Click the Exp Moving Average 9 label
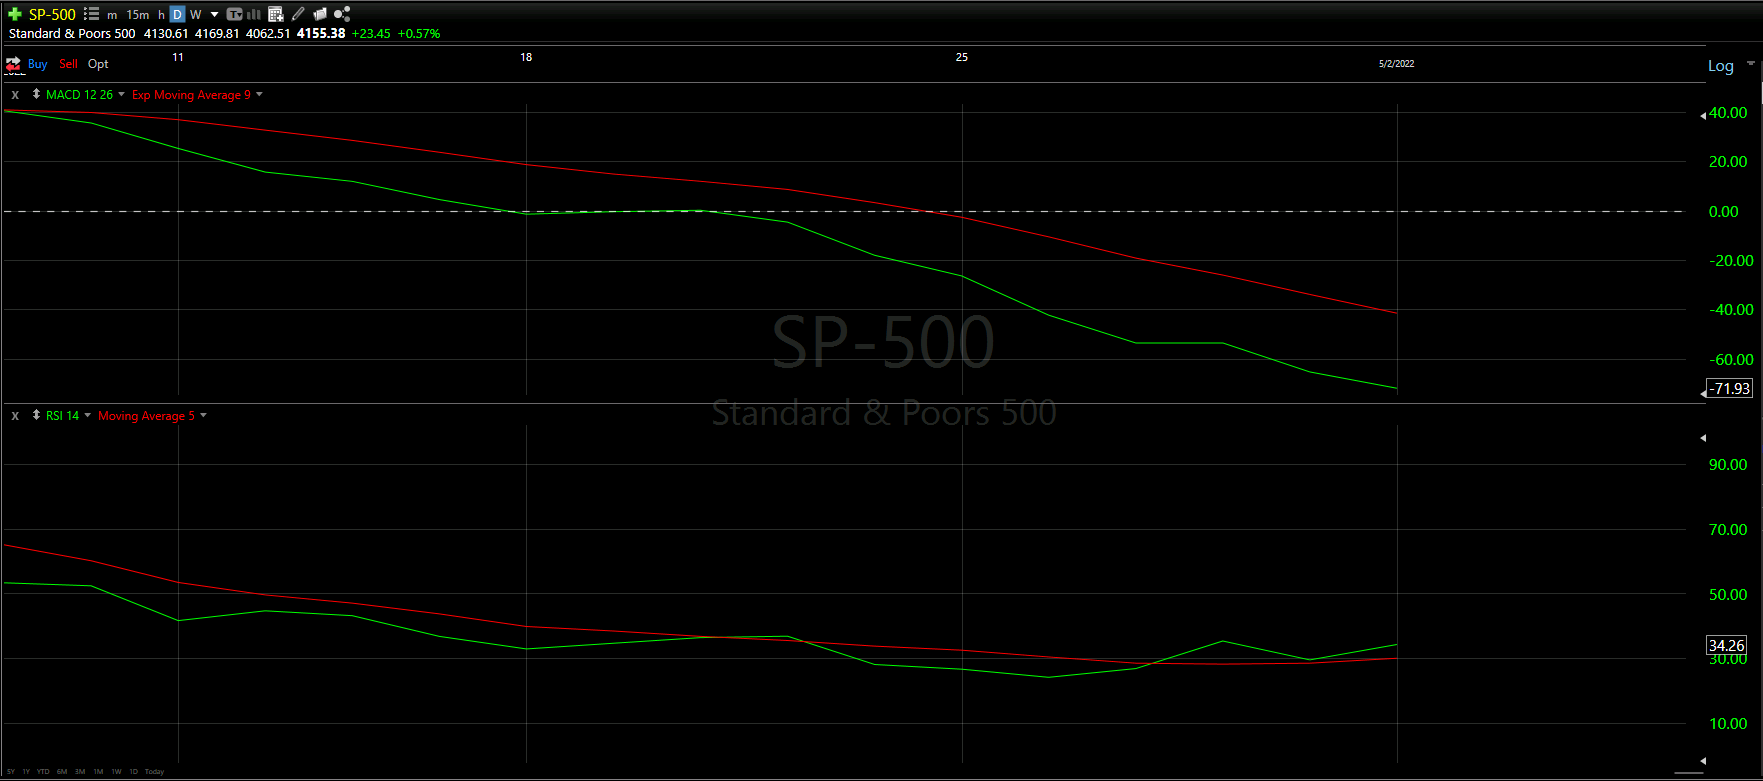Image resolution: width=1763 pixels, height=781 pixels. point(191,95)
